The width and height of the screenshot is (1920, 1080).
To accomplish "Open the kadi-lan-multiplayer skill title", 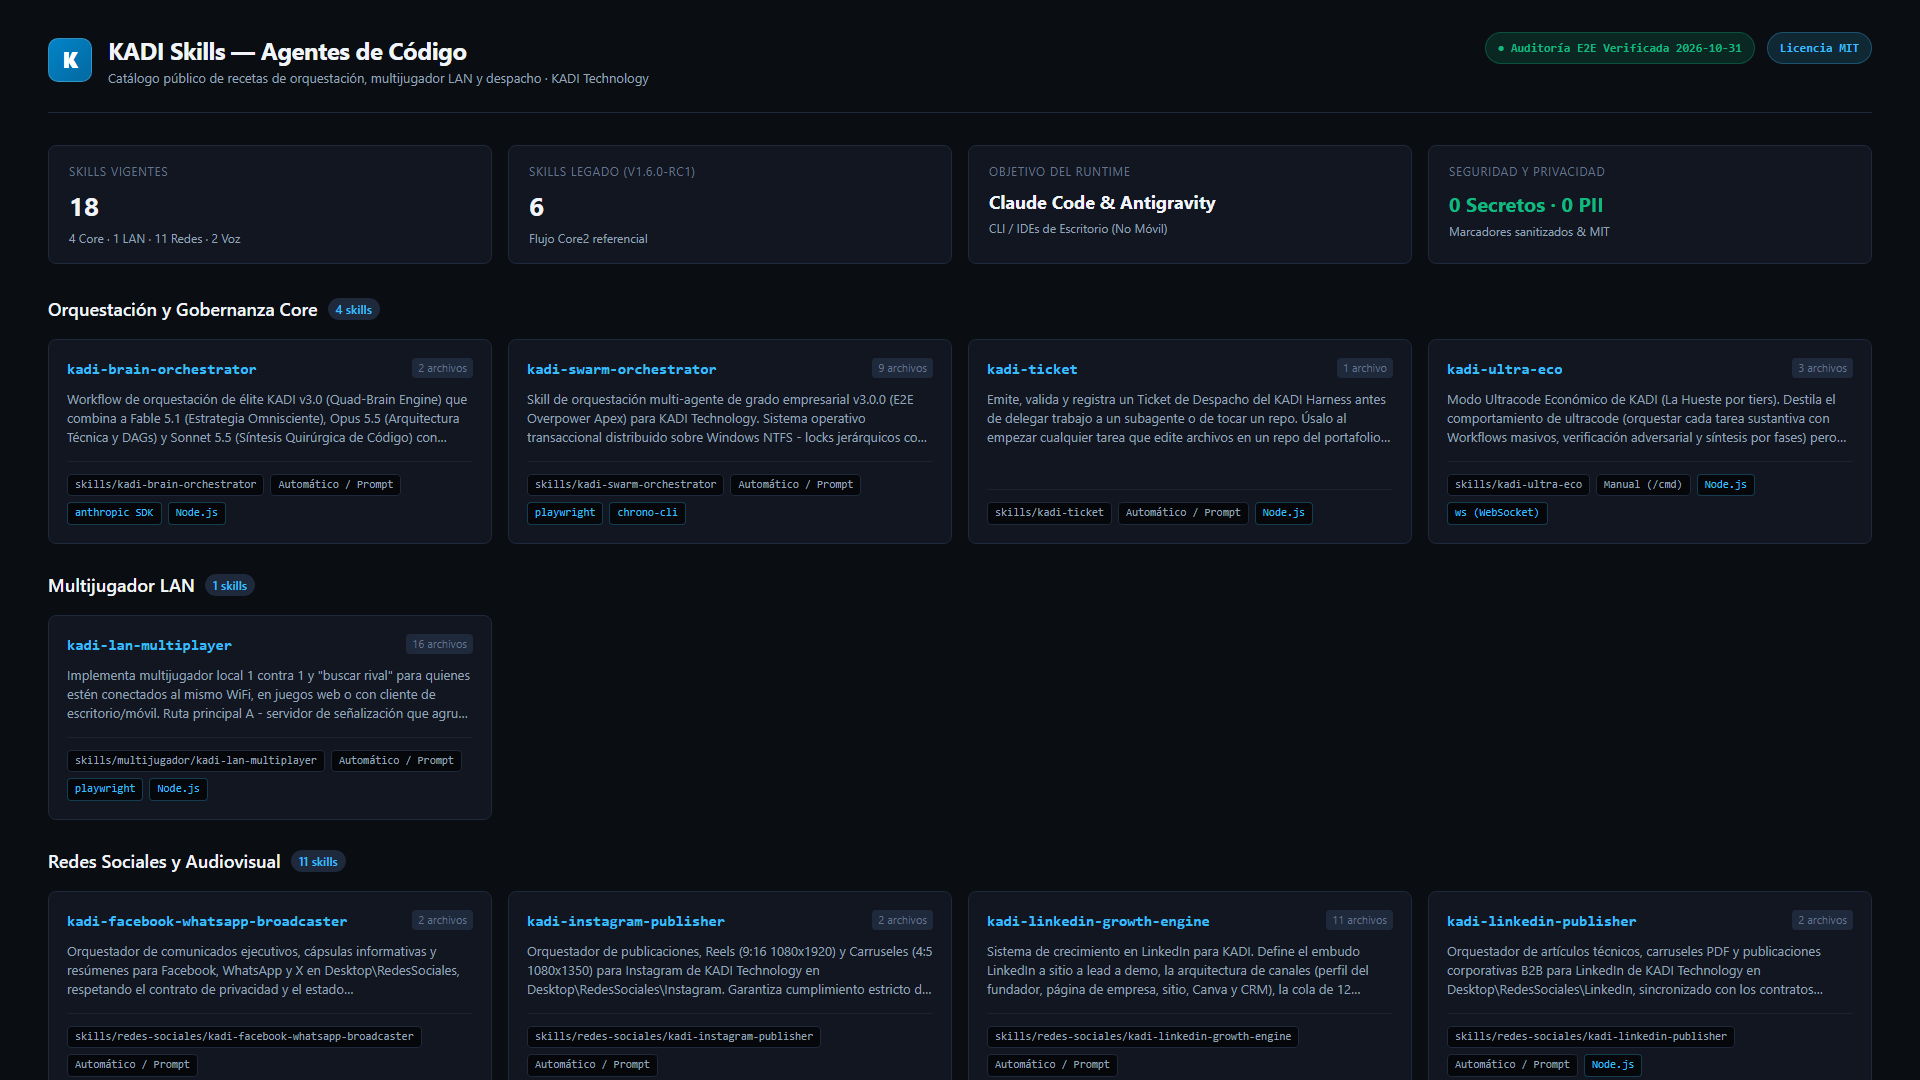I will click(149, 645).
